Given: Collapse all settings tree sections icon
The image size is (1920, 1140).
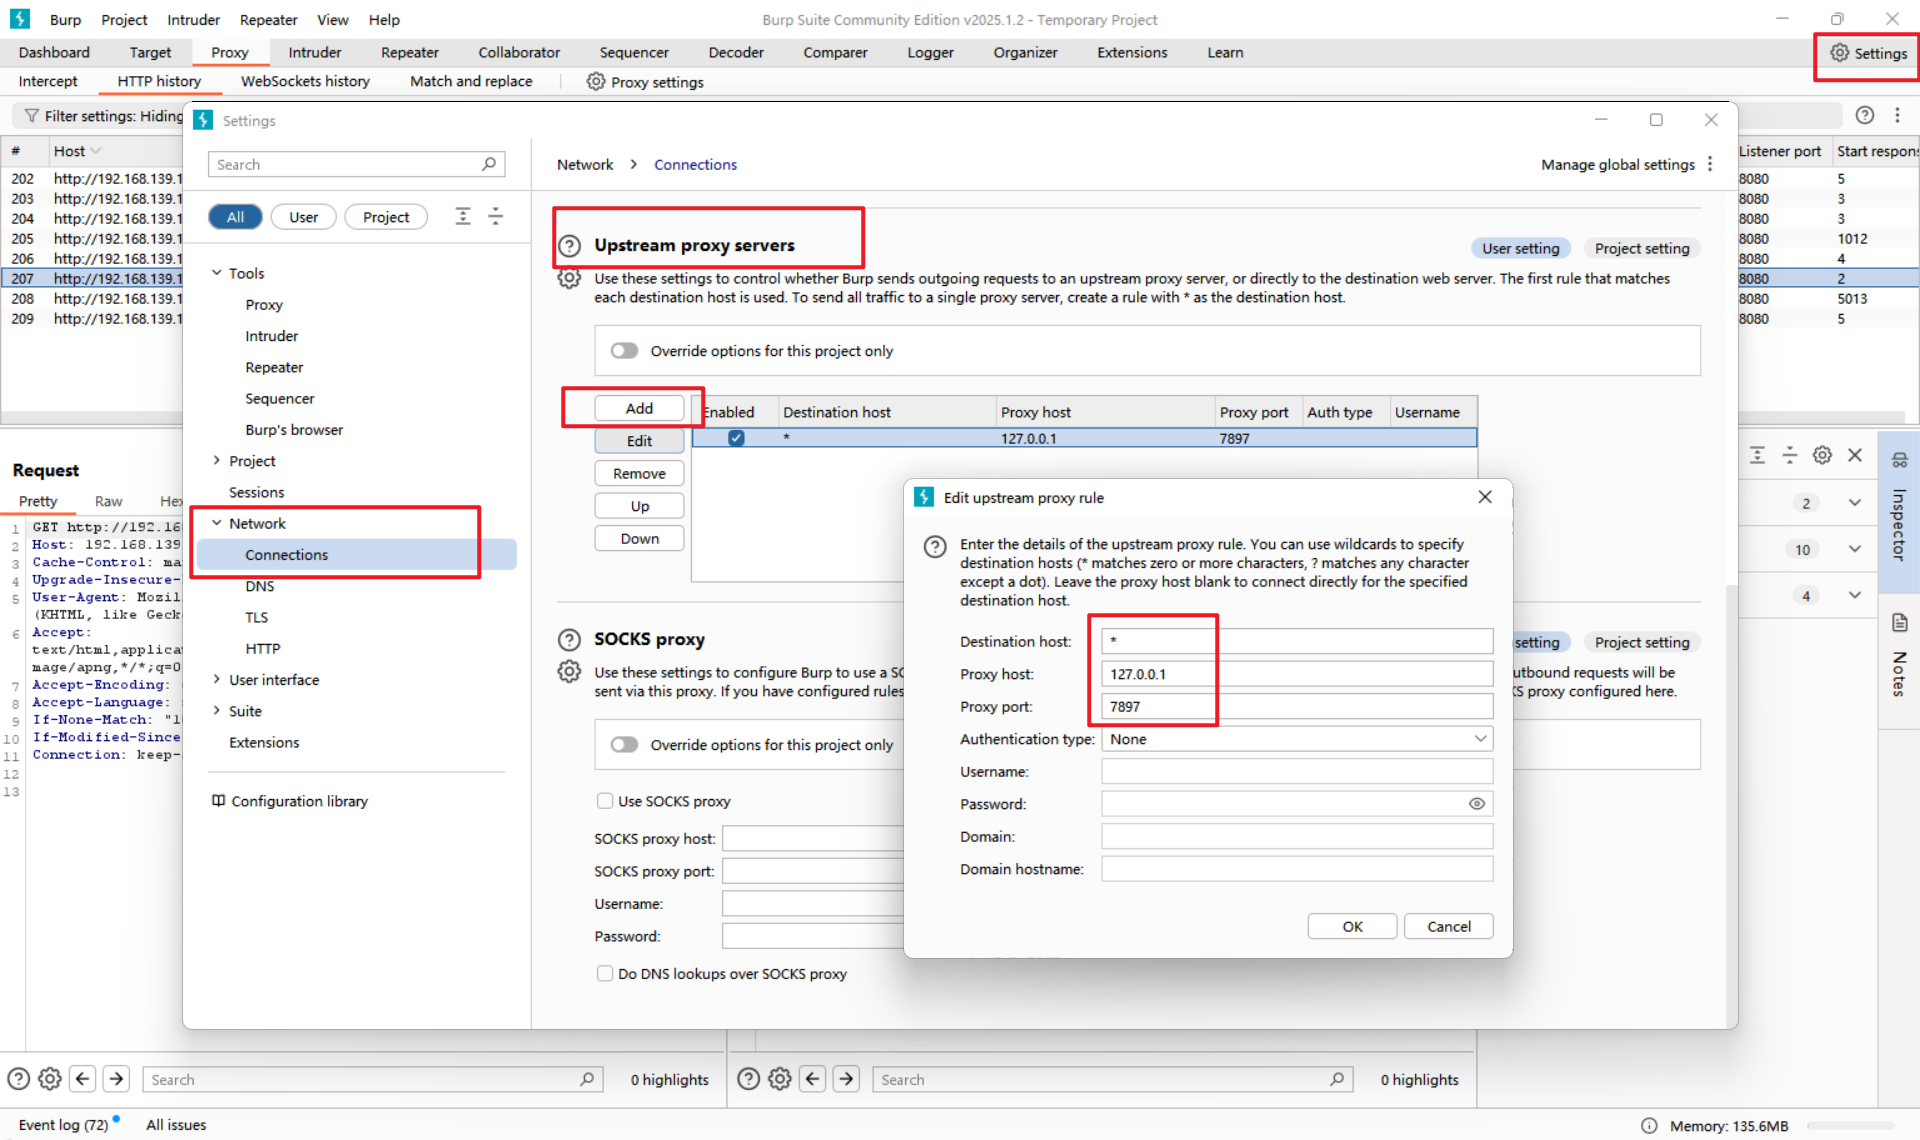Looking at the screenshot, I should click(x=496, y=216).
